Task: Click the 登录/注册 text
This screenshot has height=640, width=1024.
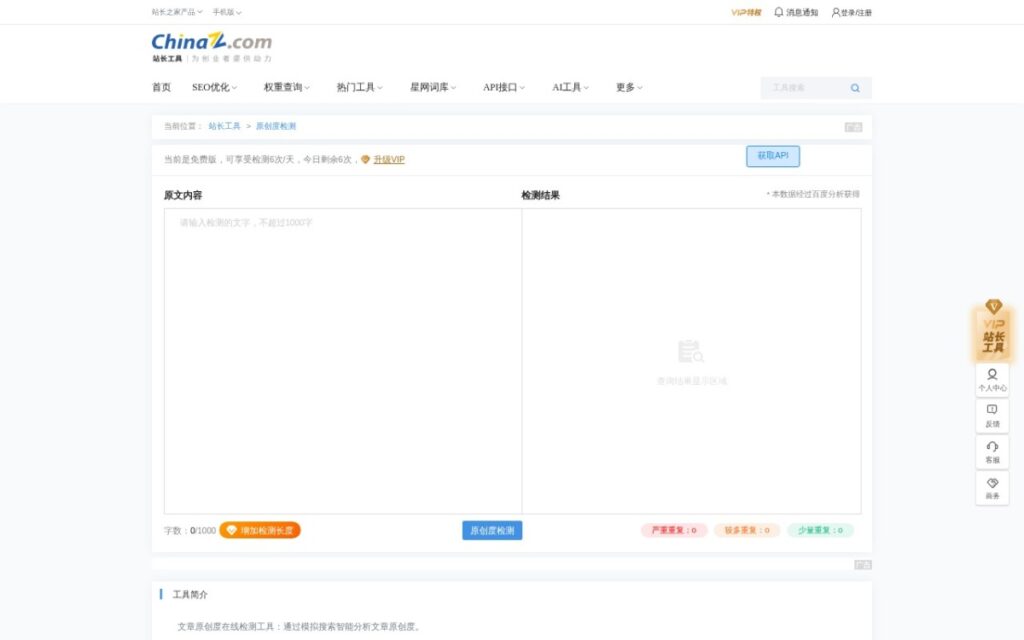Action: click(x=856, y=12)
